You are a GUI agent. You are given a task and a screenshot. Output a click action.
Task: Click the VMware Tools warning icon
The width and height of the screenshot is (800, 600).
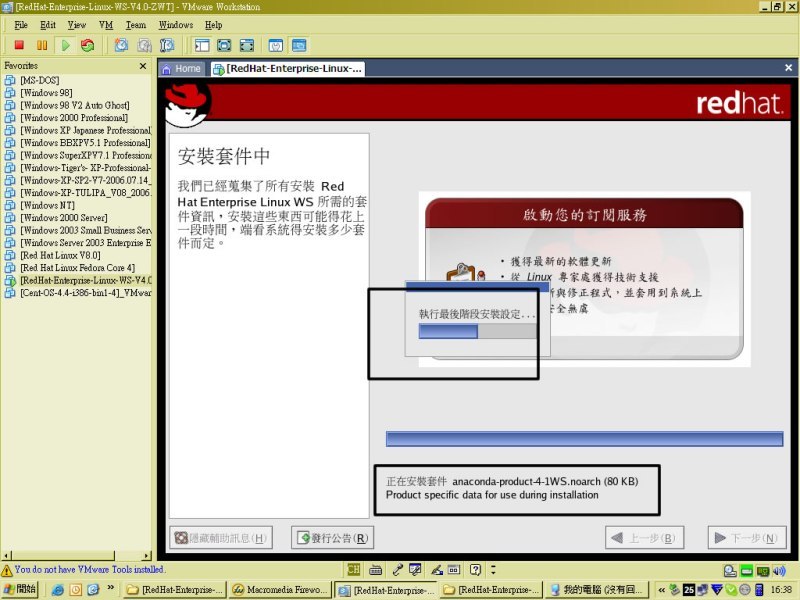tap(7, 570)
